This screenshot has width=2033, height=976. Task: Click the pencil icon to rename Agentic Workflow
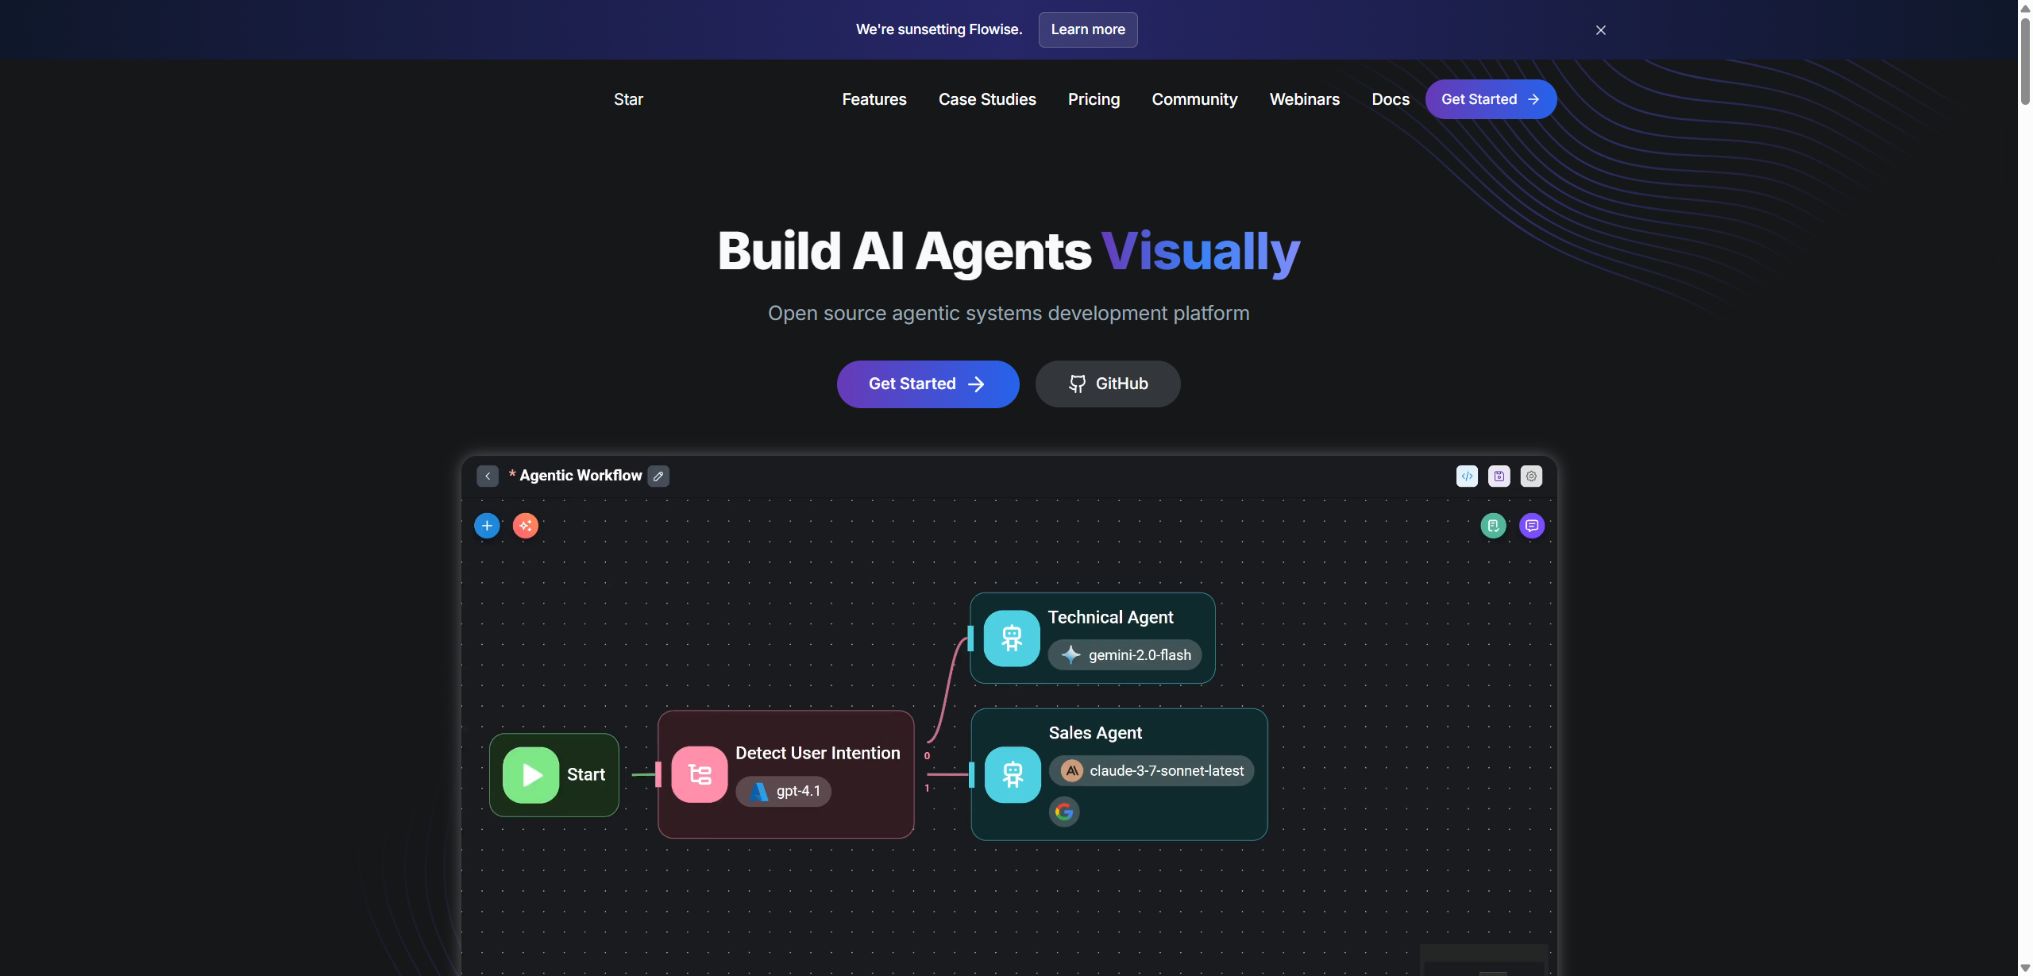(658, 476)
